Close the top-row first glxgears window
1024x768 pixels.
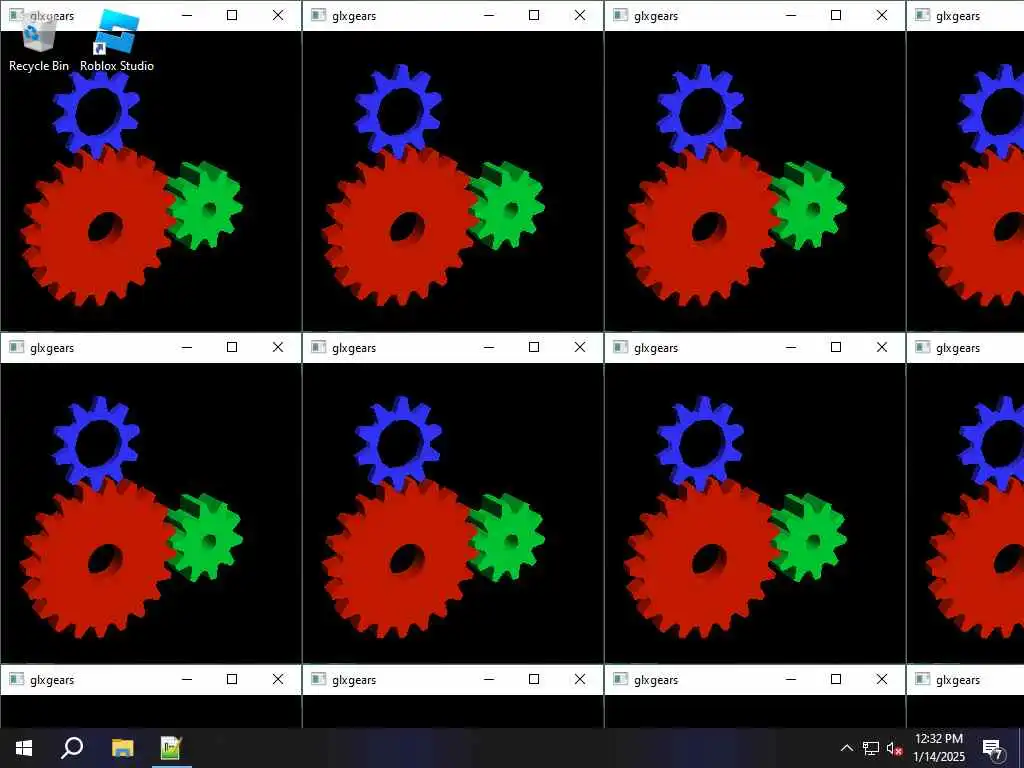[278, 16]
